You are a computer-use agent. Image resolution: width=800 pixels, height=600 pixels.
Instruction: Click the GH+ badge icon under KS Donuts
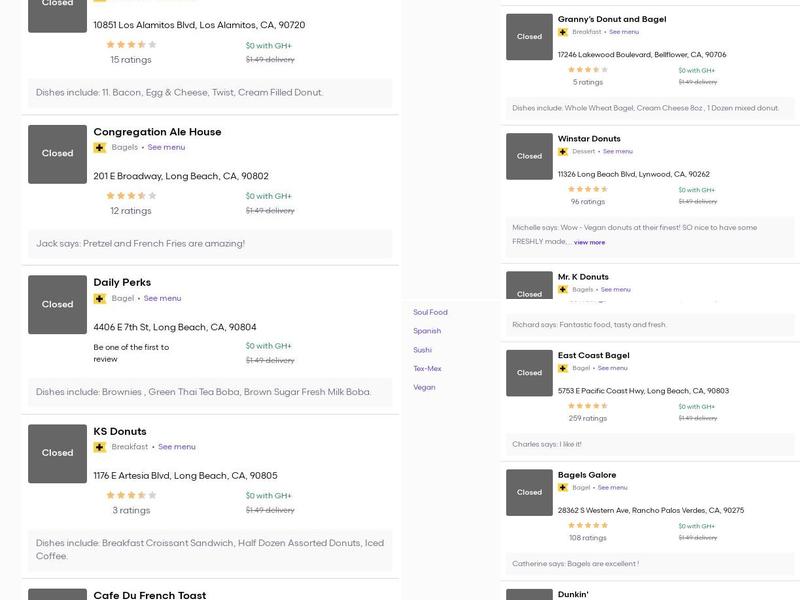[x=99, y=447]
